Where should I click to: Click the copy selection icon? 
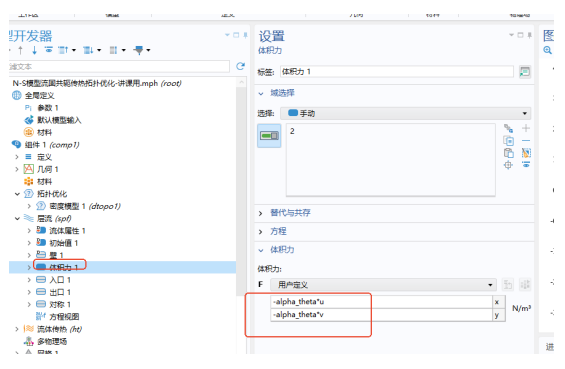pyautogui.click(x=508, y=141)
